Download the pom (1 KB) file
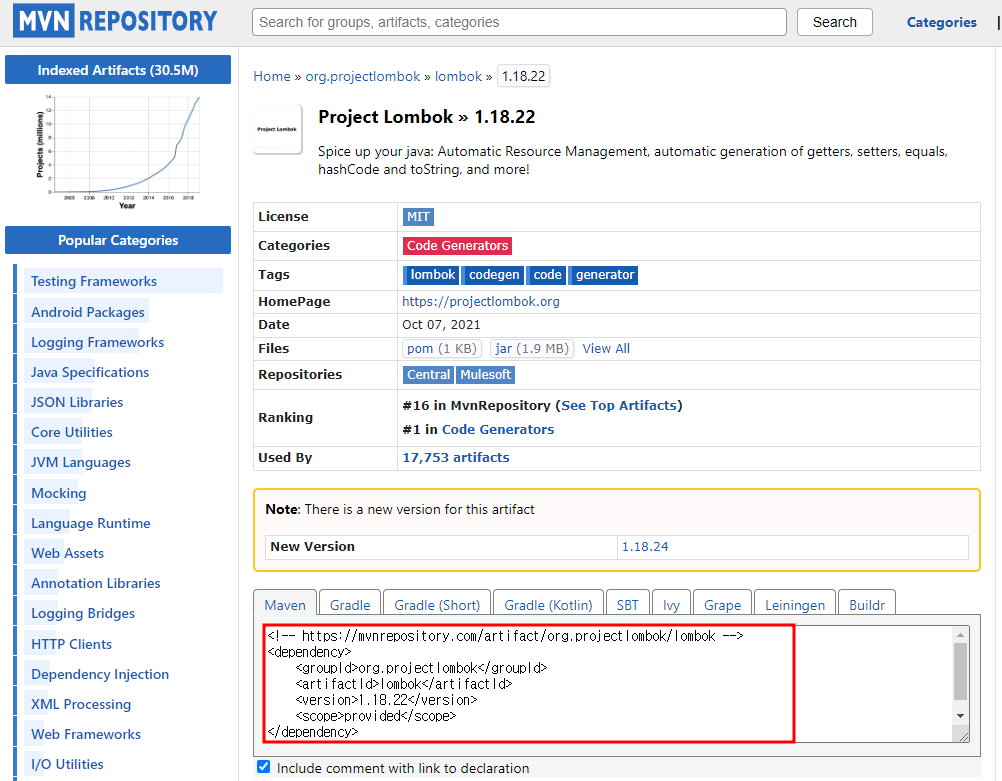This screenshot has width=1002, height=781. click(x=442, y=349)
